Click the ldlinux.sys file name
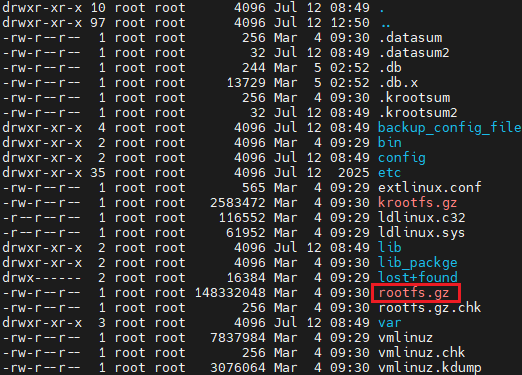This screenshot has height=375, width=522. pos(422,233)
